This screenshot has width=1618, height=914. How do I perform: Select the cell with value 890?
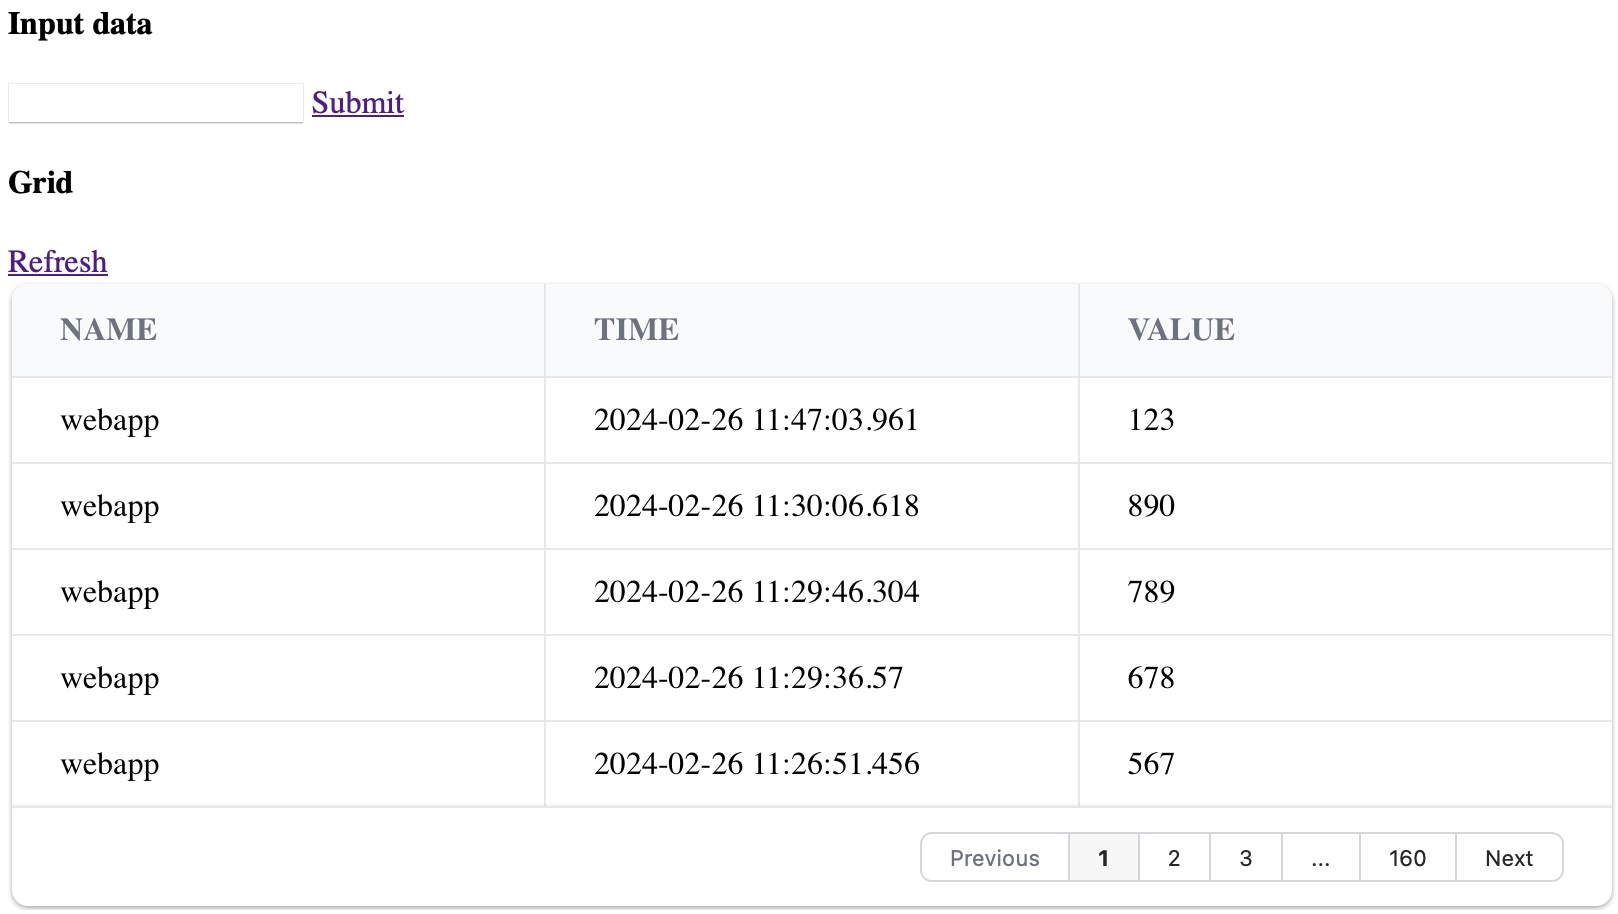pyautogui.click(x=1151, y=506)
